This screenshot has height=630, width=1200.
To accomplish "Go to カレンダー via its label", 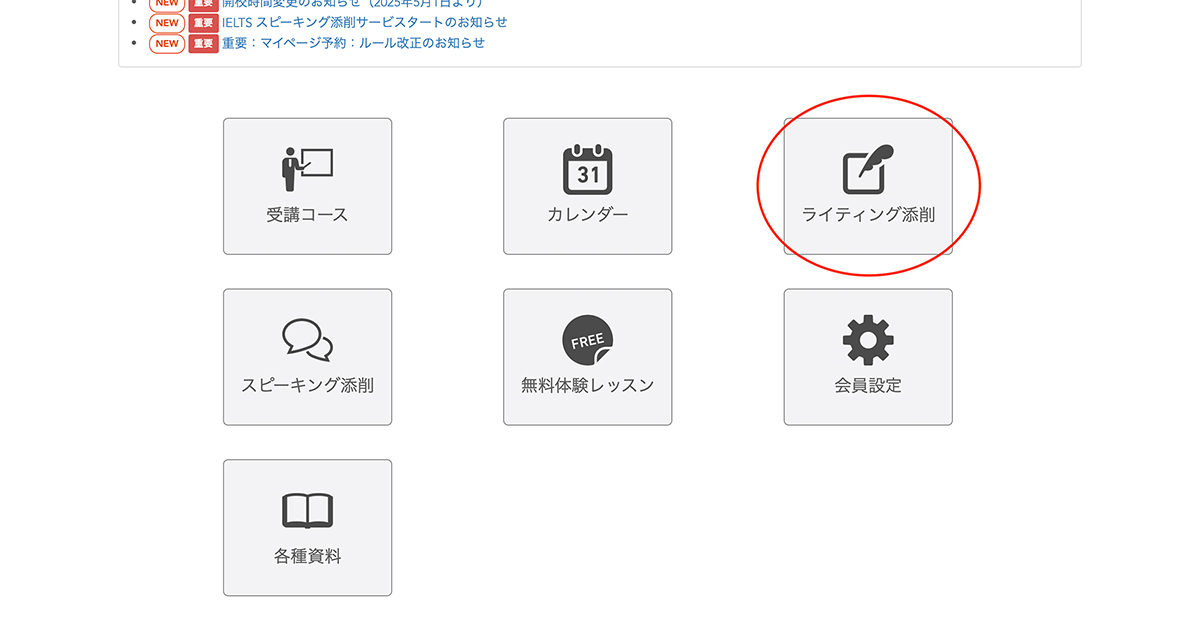I will pos(588,215).
